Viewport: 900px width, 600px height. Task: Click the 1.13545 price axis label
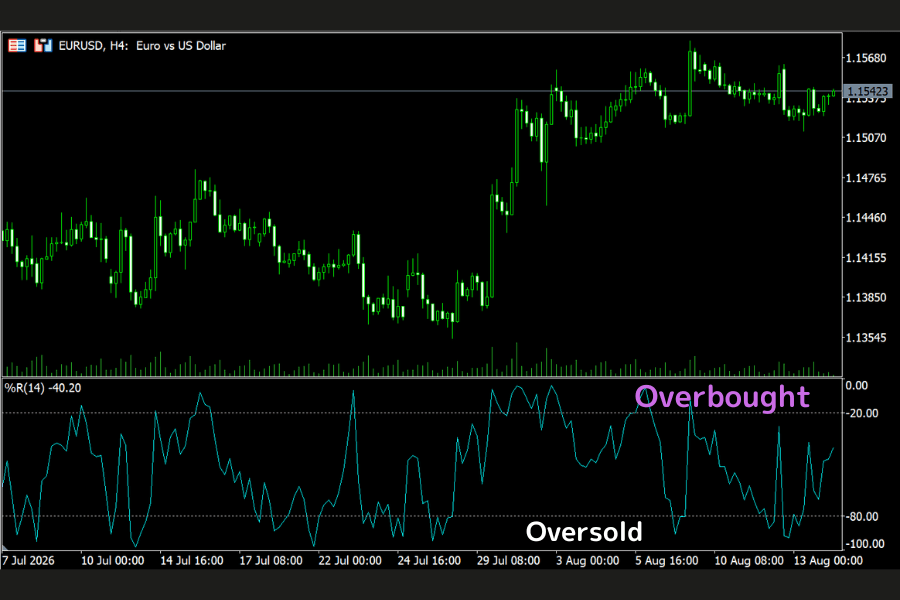[866, 338]
